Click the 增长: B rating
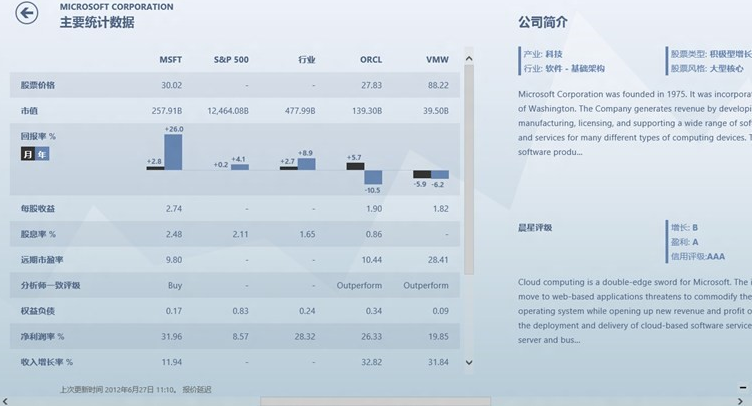The image size is (752, 406). [x=684, y=228]
